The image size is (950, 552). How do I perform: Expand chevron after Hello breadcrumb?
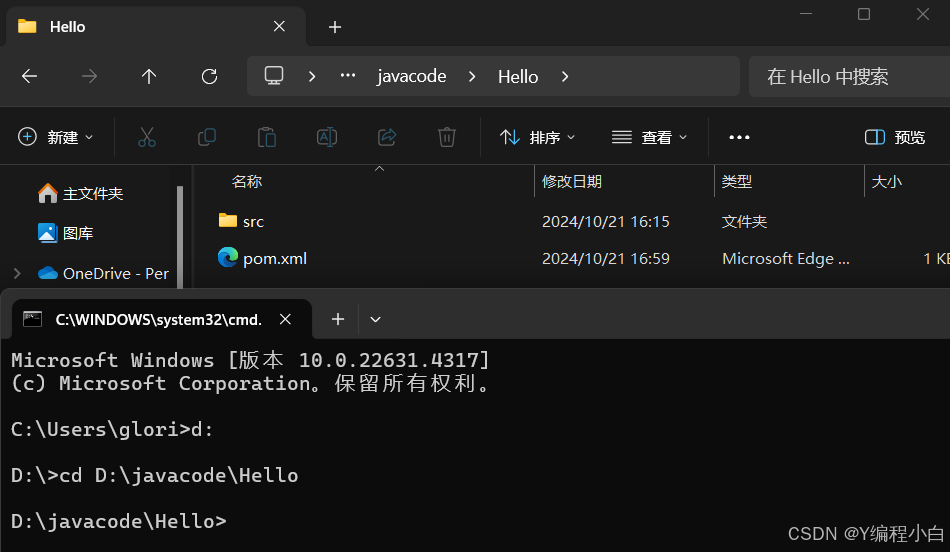tap(565, 76)
